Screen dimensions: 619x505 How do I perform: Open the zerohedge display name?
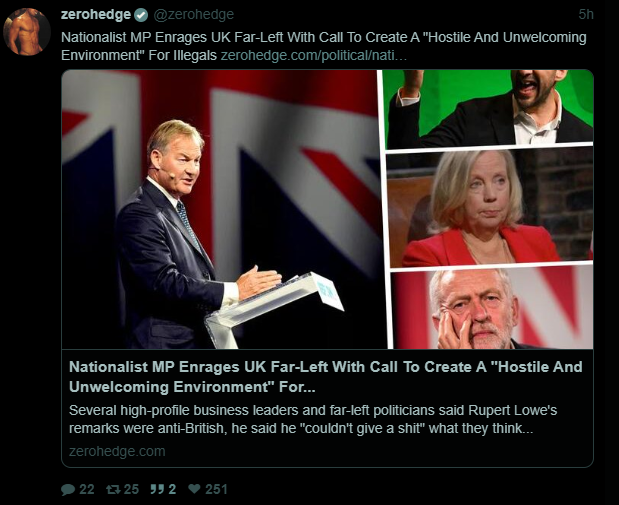96,15
